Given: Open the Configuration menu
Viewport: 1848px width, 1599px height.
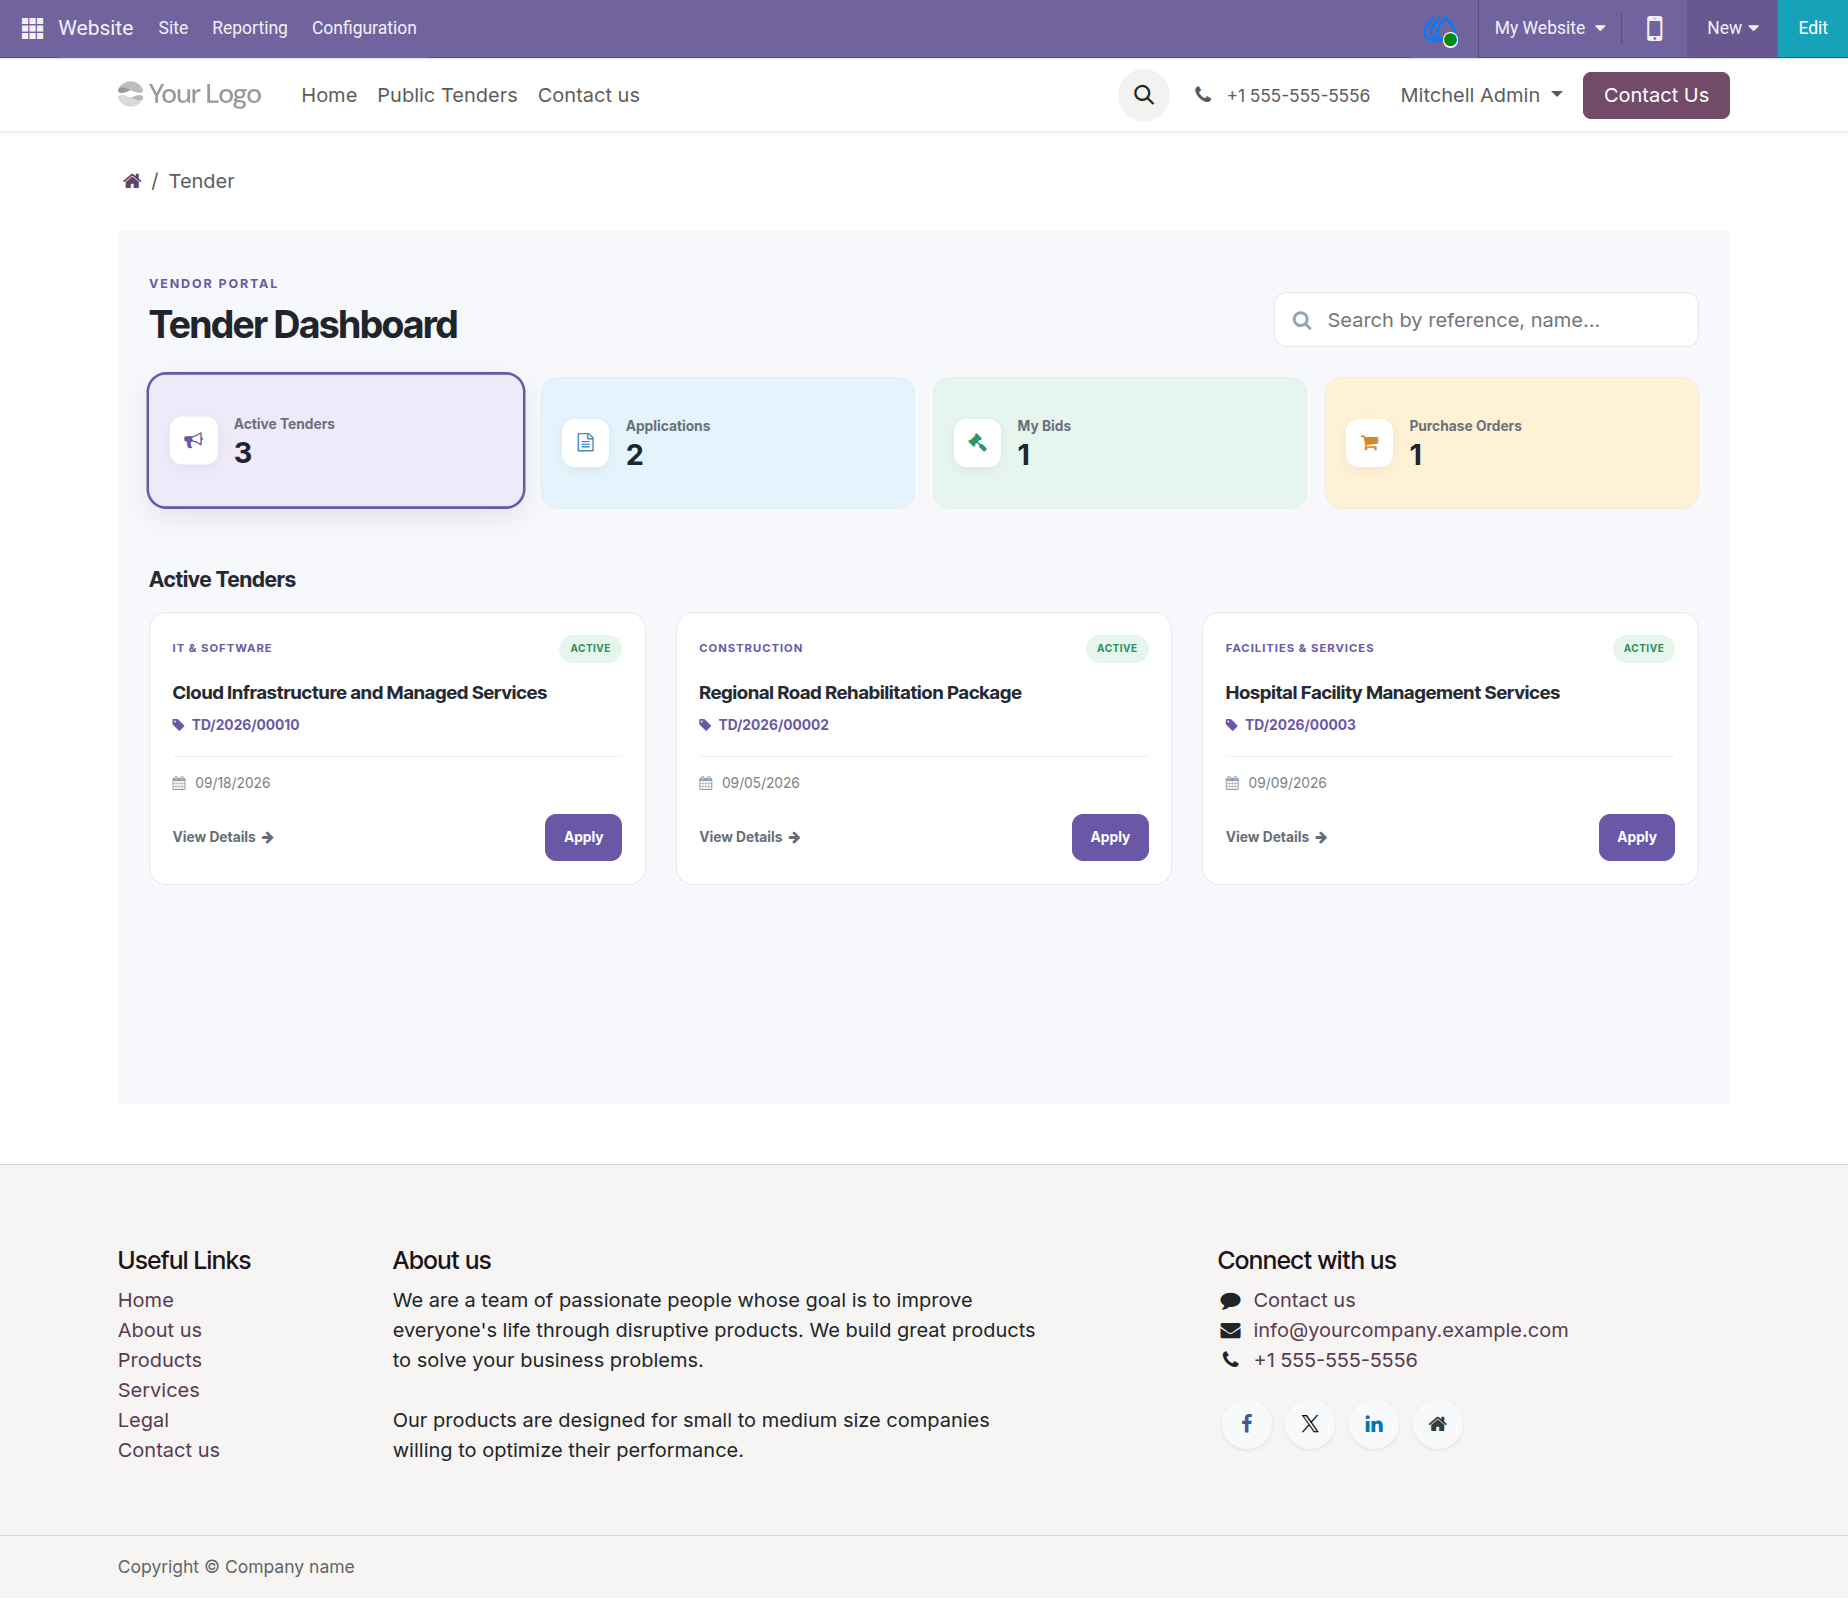Looking at the screenshot, I should [364, 28].
